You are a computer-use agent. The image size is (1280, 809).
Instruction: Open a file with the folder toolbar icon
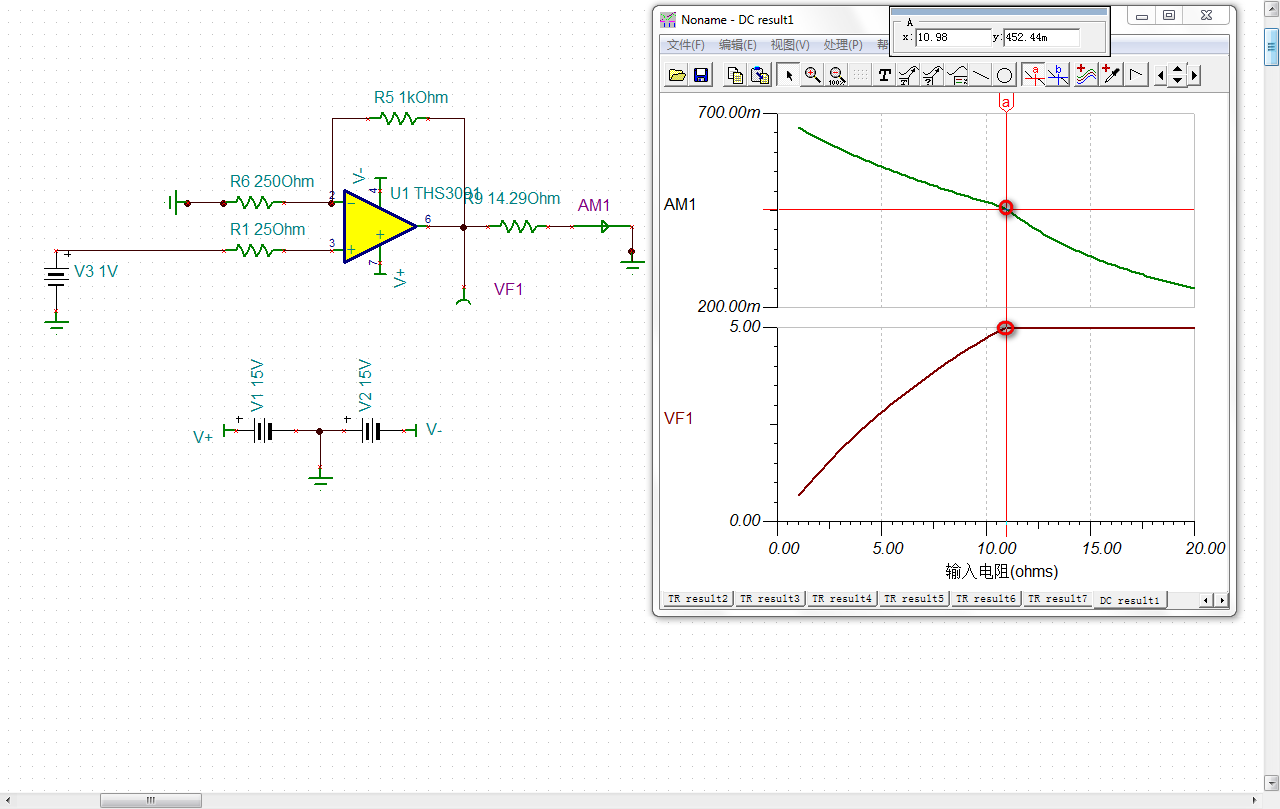(677, 75)
